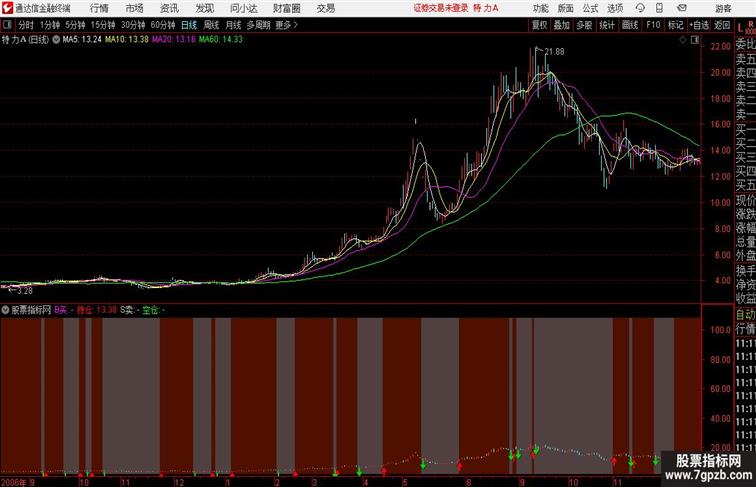
Task: Open the 交易 menu
Action: pyautogui.click(x=326, y=8)
